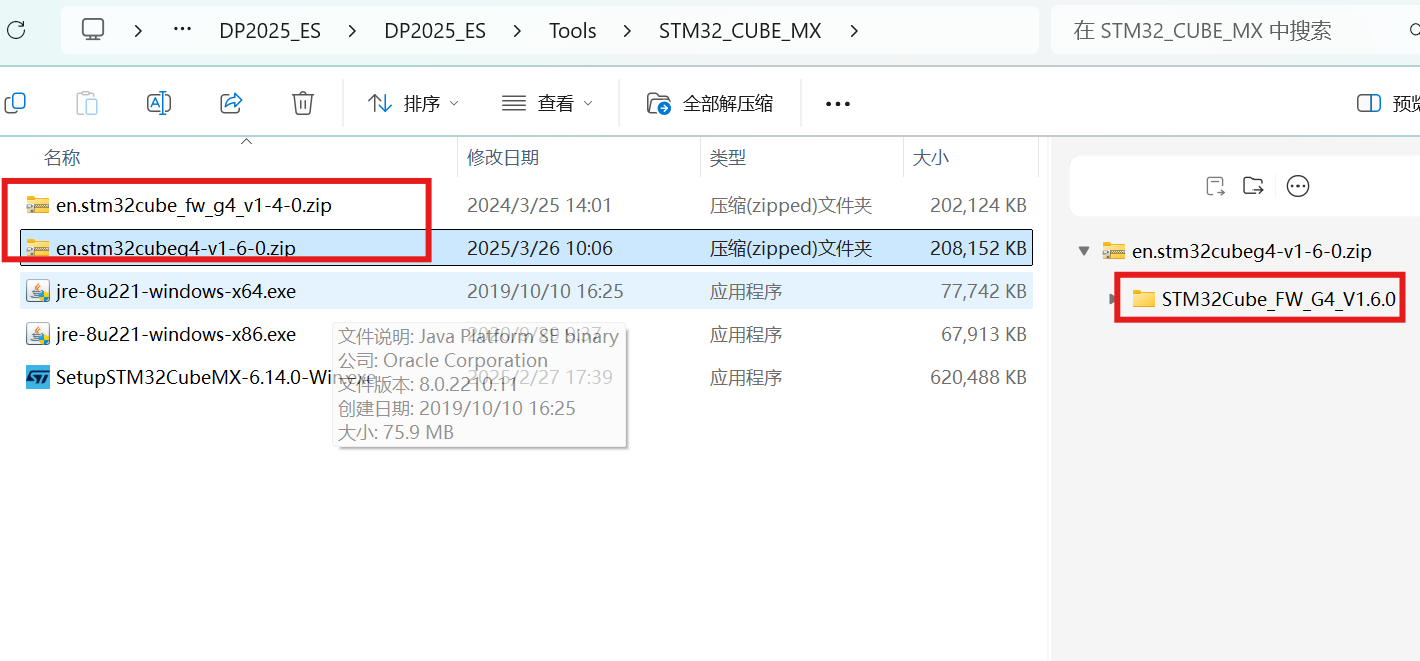Click date 2019/10/10 16:25 cell
Screen dimensions: 1420x661
point(545,292)
